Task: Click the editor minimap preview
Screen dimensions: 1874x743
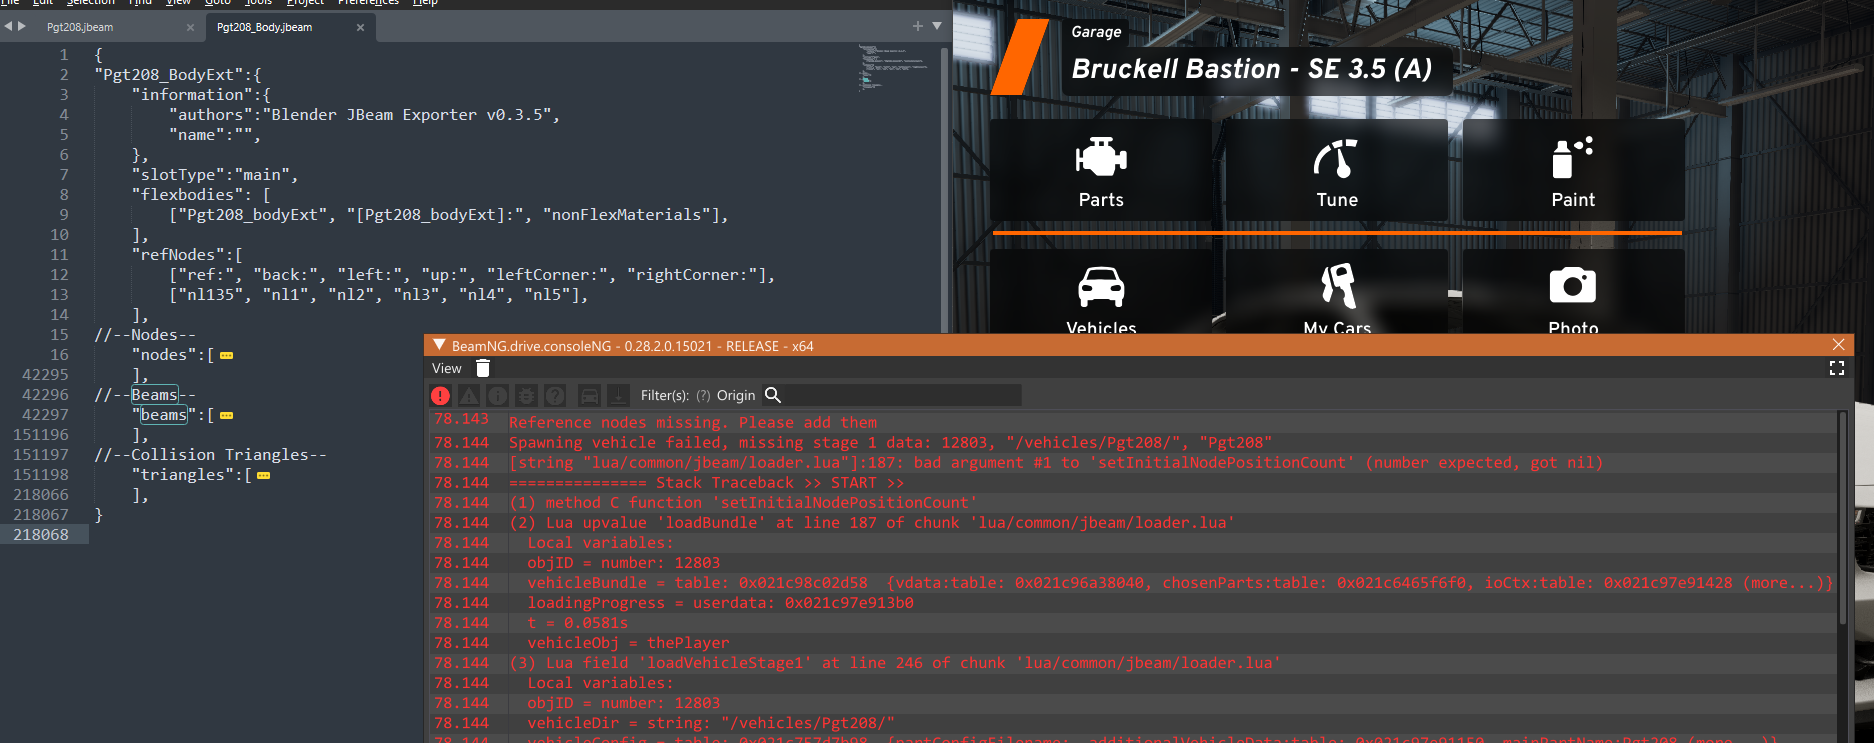Action: (892, 68)
